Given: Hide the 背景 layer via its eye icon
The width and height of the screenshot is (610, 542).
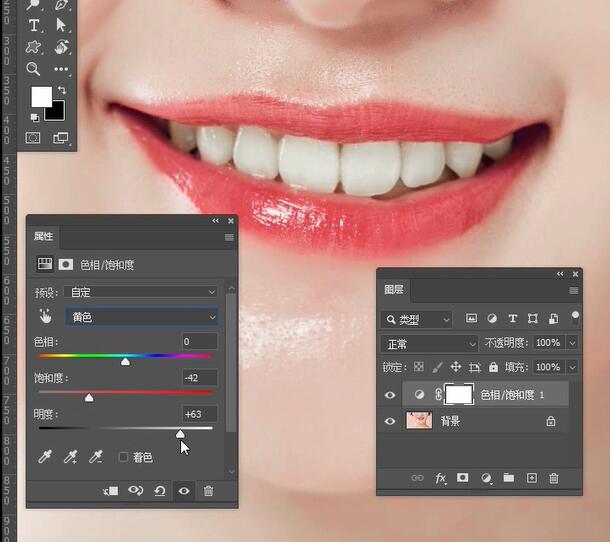Looking at the screenshot, I should [391, 422].
